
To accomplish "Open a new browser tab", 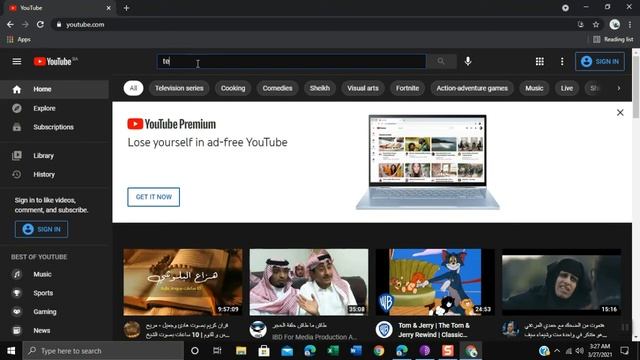I will 127,8.
